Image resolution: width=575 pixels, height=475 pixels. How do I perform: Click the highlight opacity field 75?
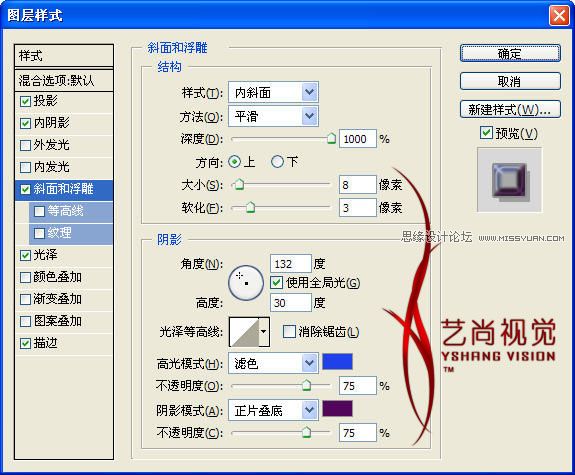pyautogui.click(x=358, y=386)
